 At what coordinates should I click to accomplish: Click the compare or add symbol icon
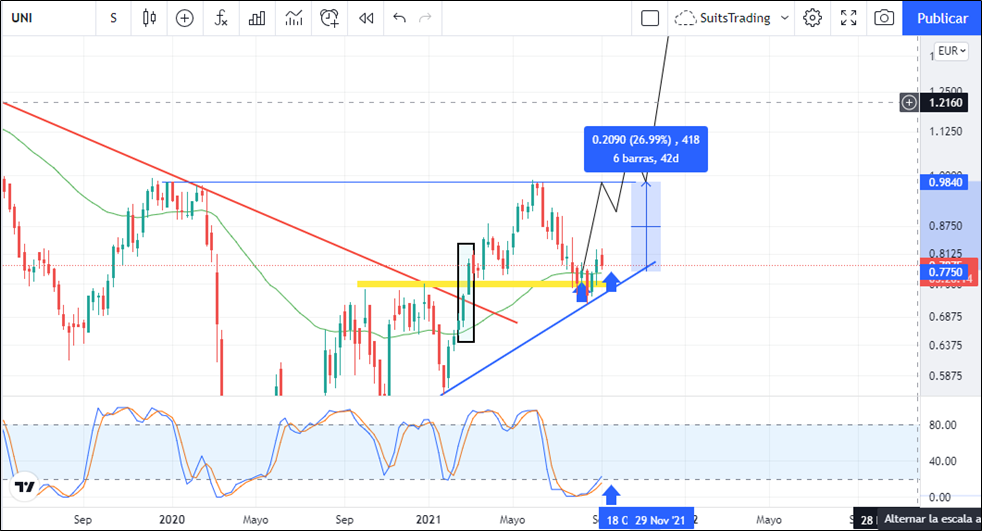(185, 18)
